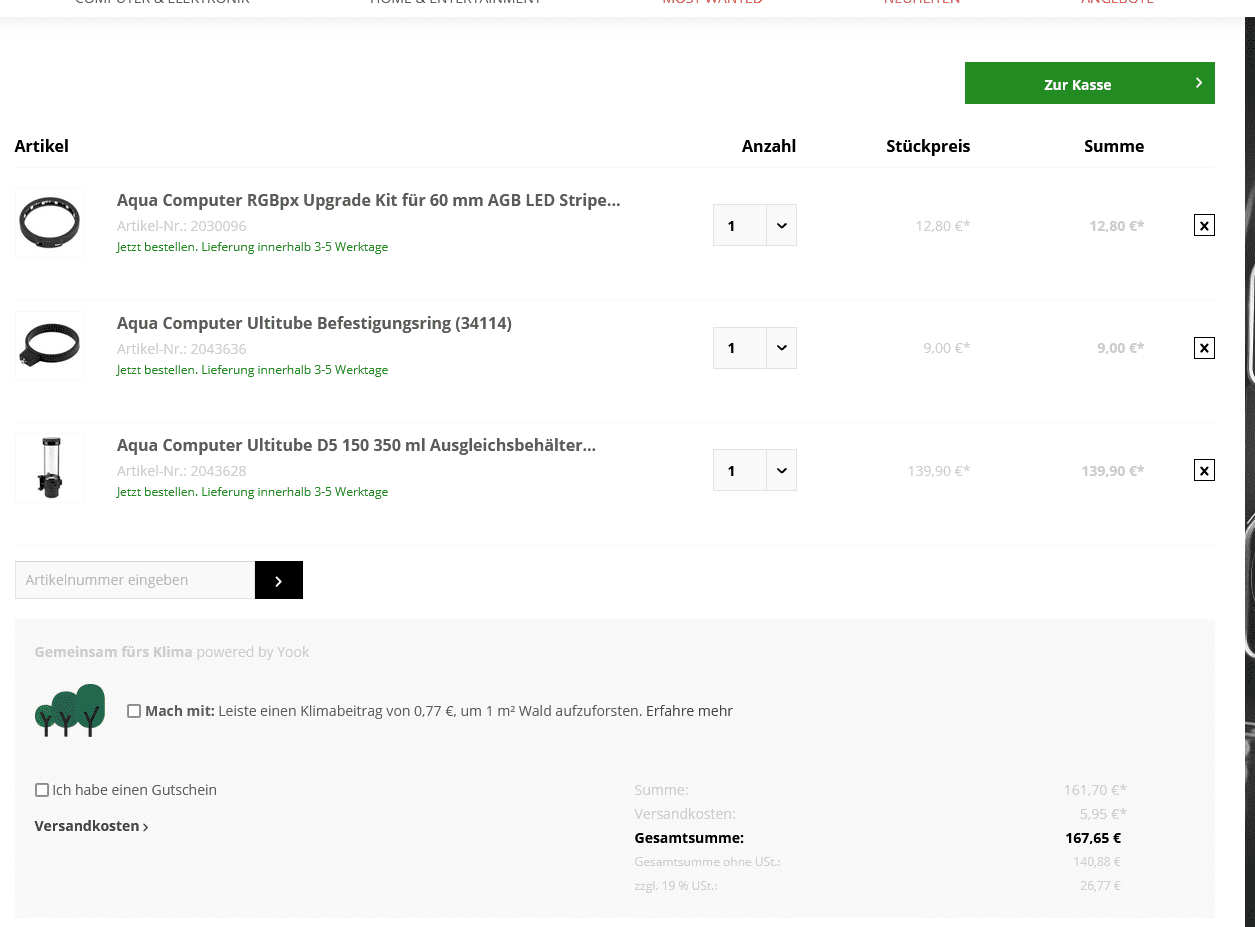1255x927 pixels.
Task: Go to the Home & Entertainment menu
Action: pyautogui.click(x=455, y=3)
